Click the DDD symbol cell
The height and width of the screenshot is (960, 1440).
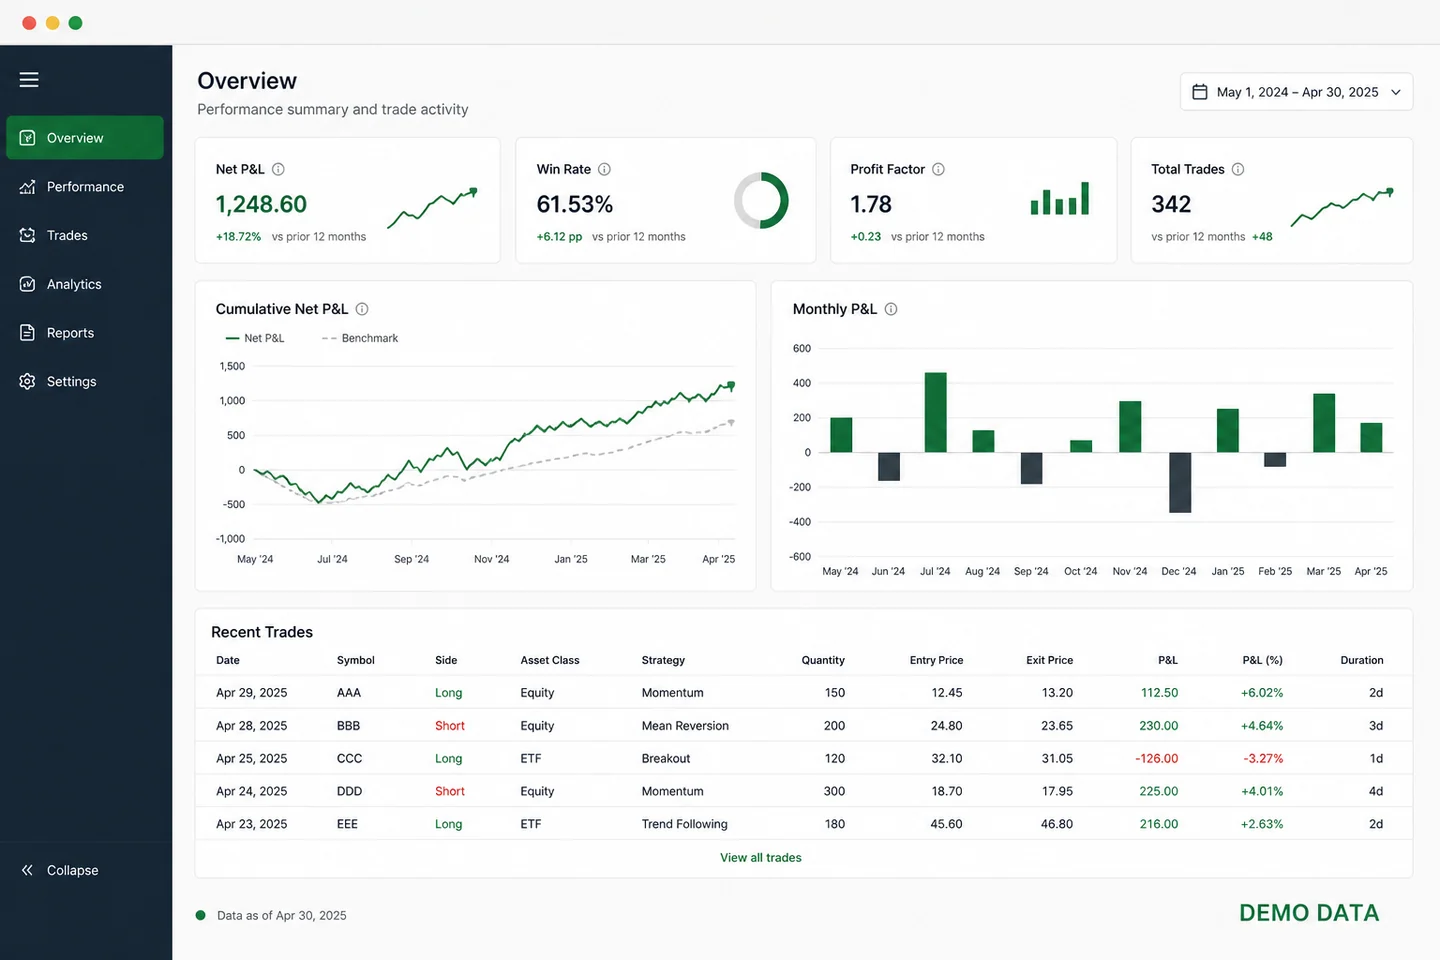pyautogui.click(x=349, y=791)
